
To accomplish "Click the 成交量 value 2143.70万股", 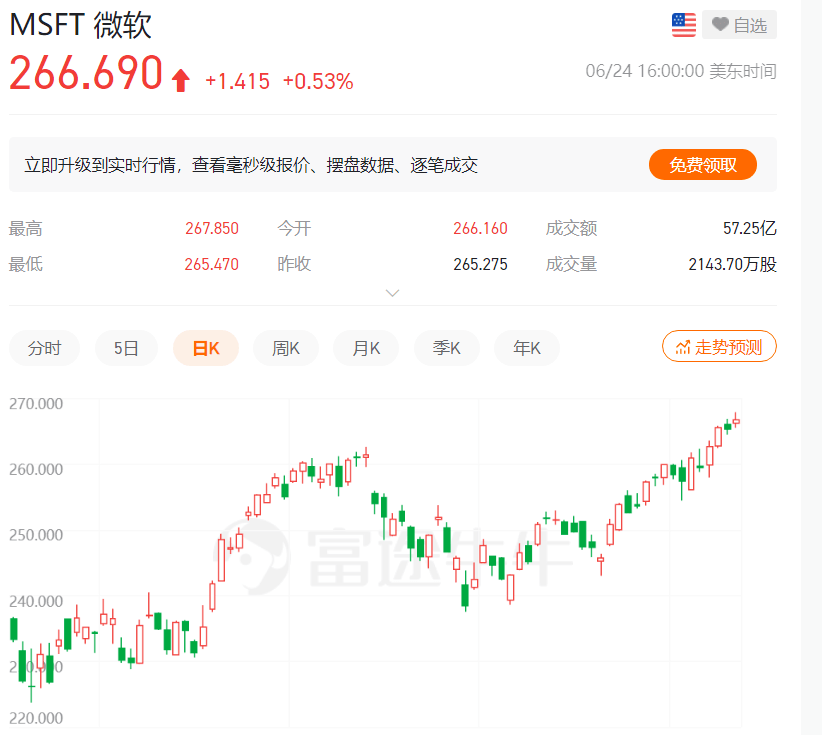I will point(732,264).
